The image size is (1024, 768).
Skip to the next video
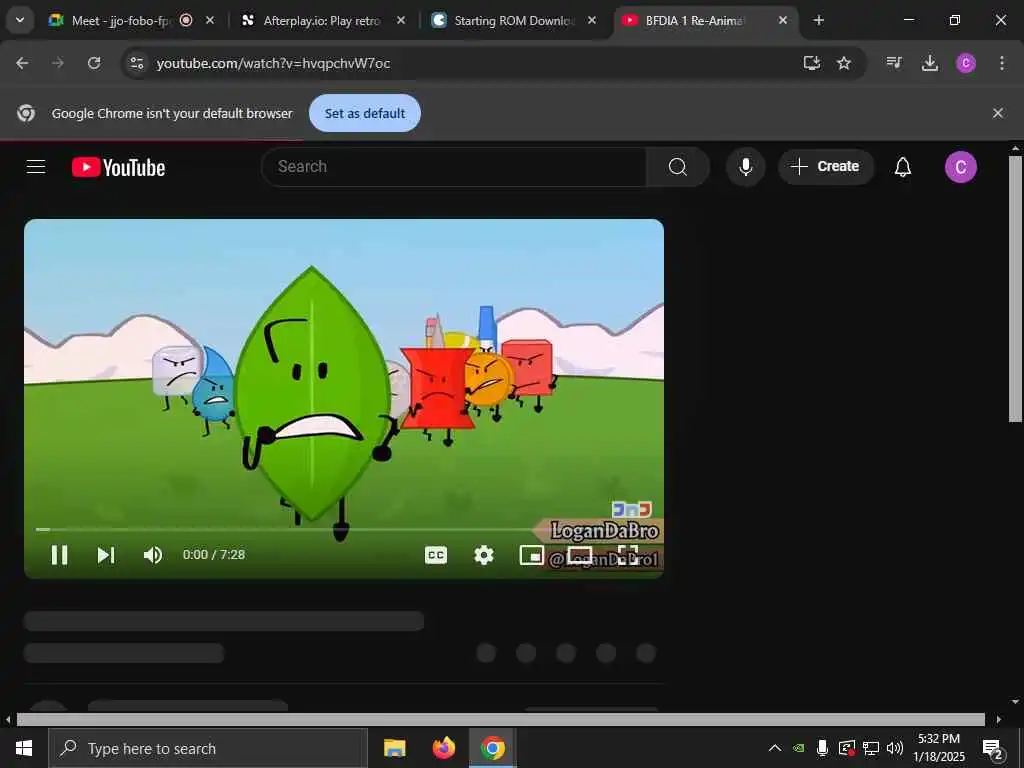106,555
